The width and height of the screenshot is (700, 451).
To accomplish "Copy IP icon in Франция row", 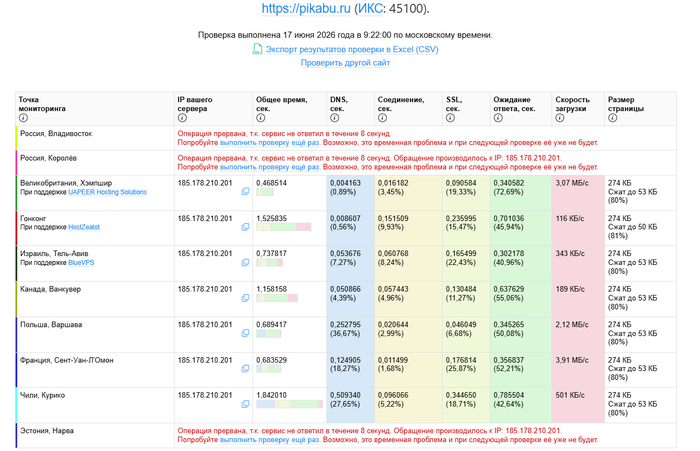I will (x=245, y=369).
